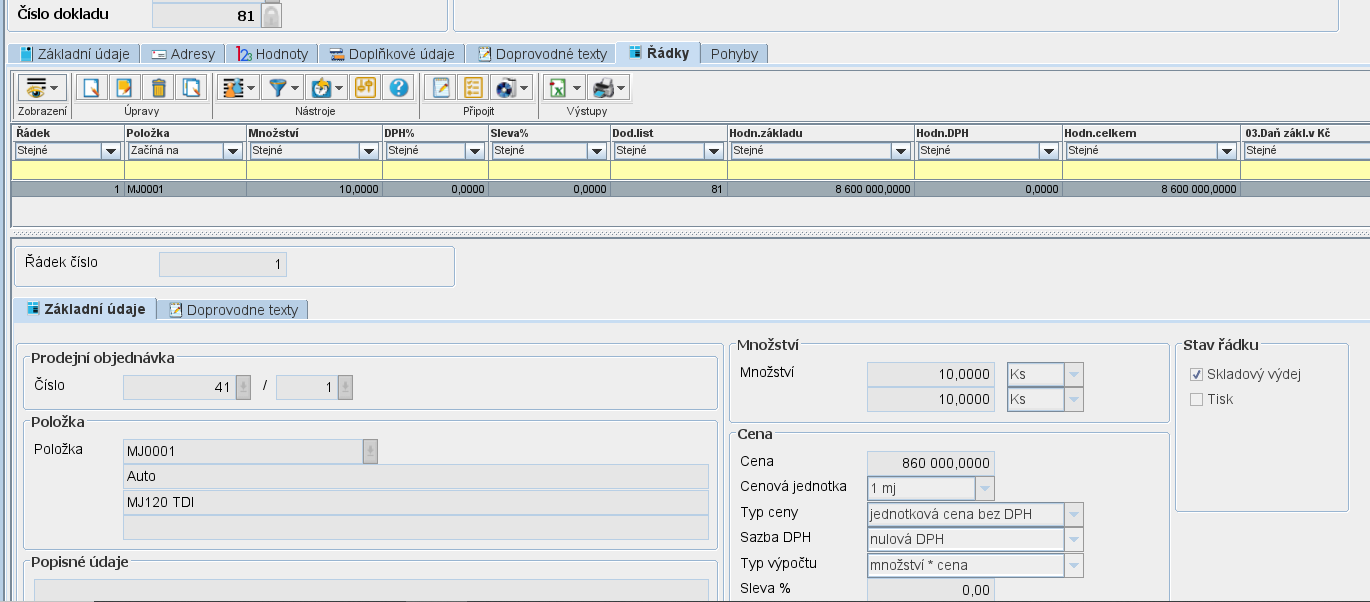Expand the Typ ceny dropdown
The image size is (1370, 602).
click(x=1073, y=514)
